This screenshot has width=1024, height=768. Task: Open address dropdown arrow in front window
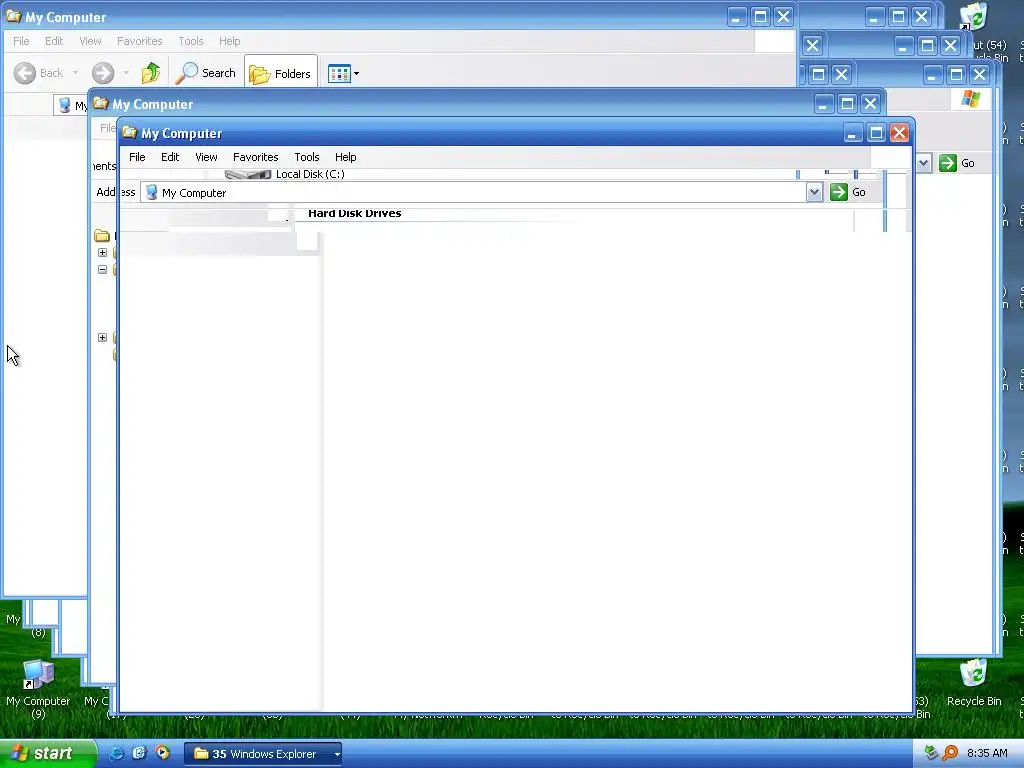click(x=814, y=192)
